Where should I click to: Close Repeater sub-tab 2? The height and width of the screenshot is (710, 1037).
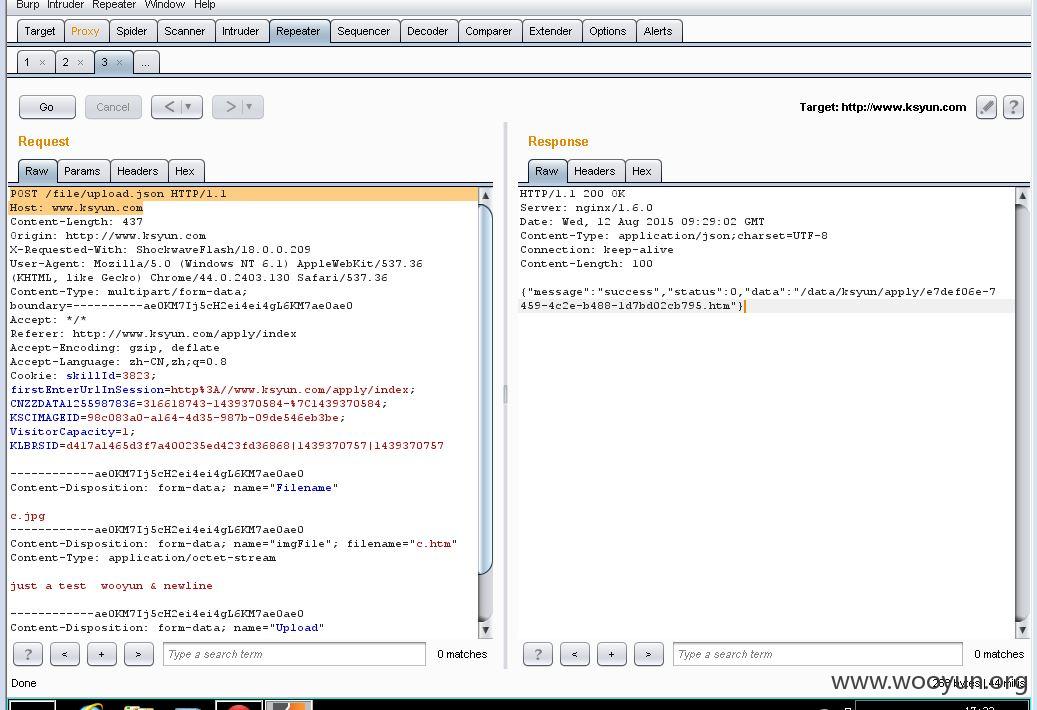click(x=81, y=63)
